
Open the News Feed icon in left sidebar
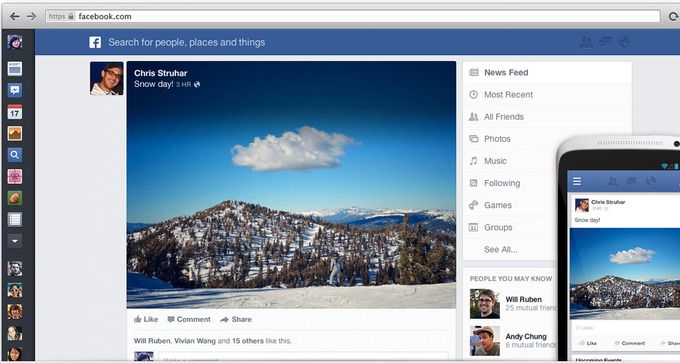tap(15, 69)
